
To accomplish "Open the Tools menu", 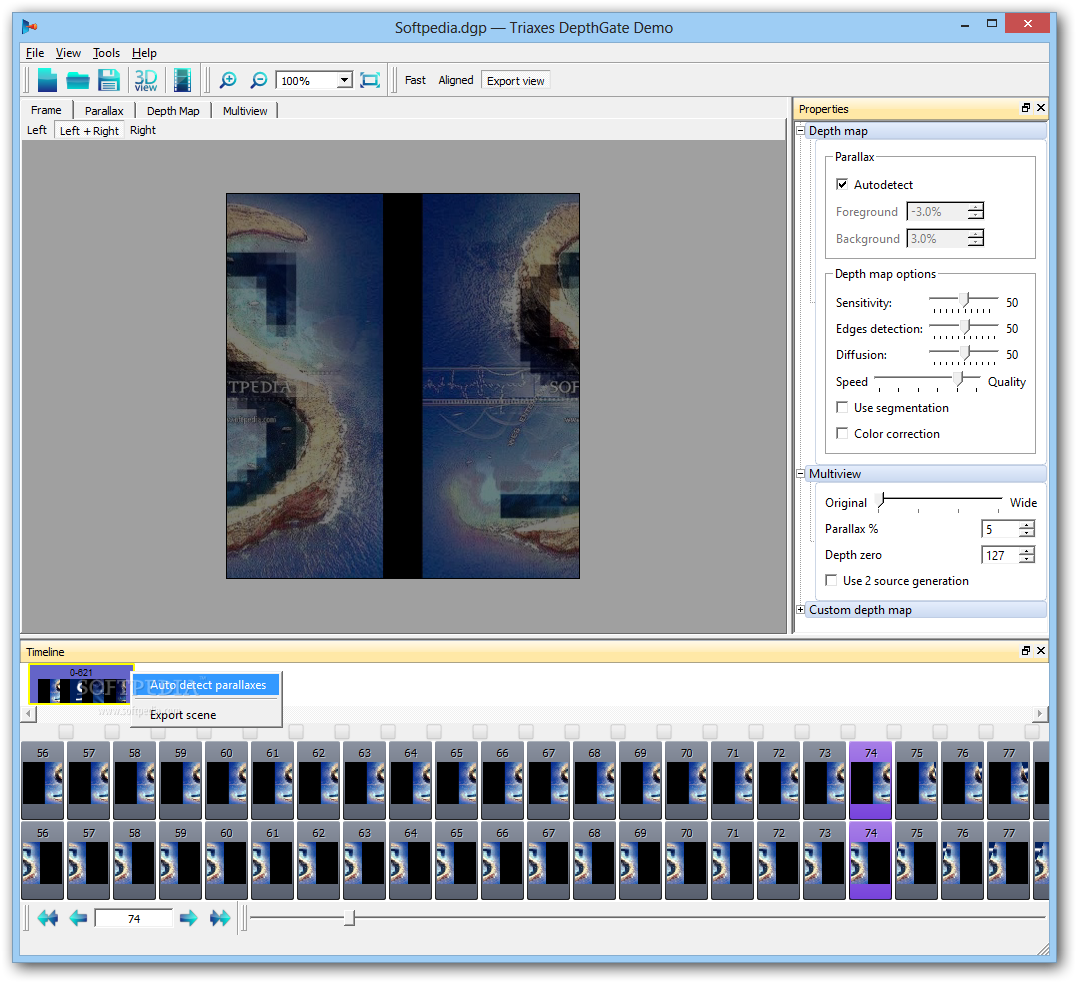I will 106,53.
